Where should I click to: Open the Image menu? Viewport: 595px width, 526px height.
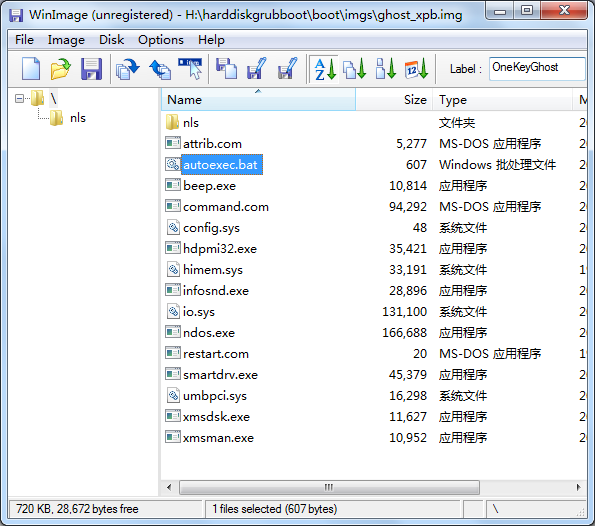66,39
